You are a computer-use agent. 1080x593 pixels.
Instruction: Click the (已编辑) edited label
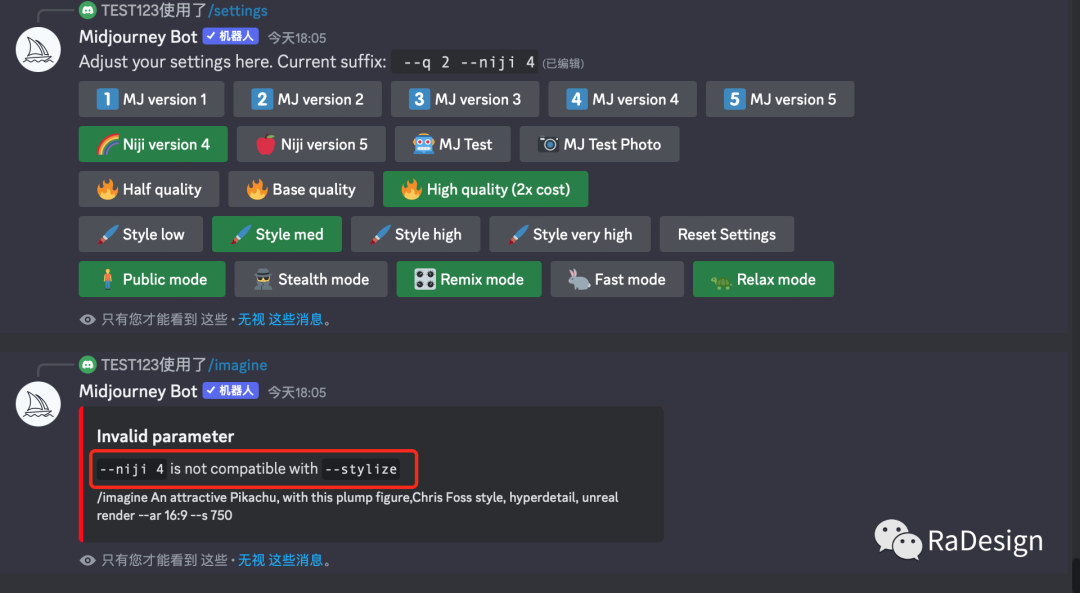click(563, 63)
